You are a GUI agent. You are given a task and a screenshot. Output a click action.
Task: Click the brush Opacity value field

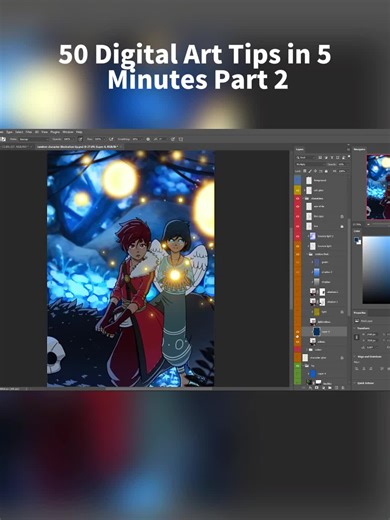(x=67, y=139)
